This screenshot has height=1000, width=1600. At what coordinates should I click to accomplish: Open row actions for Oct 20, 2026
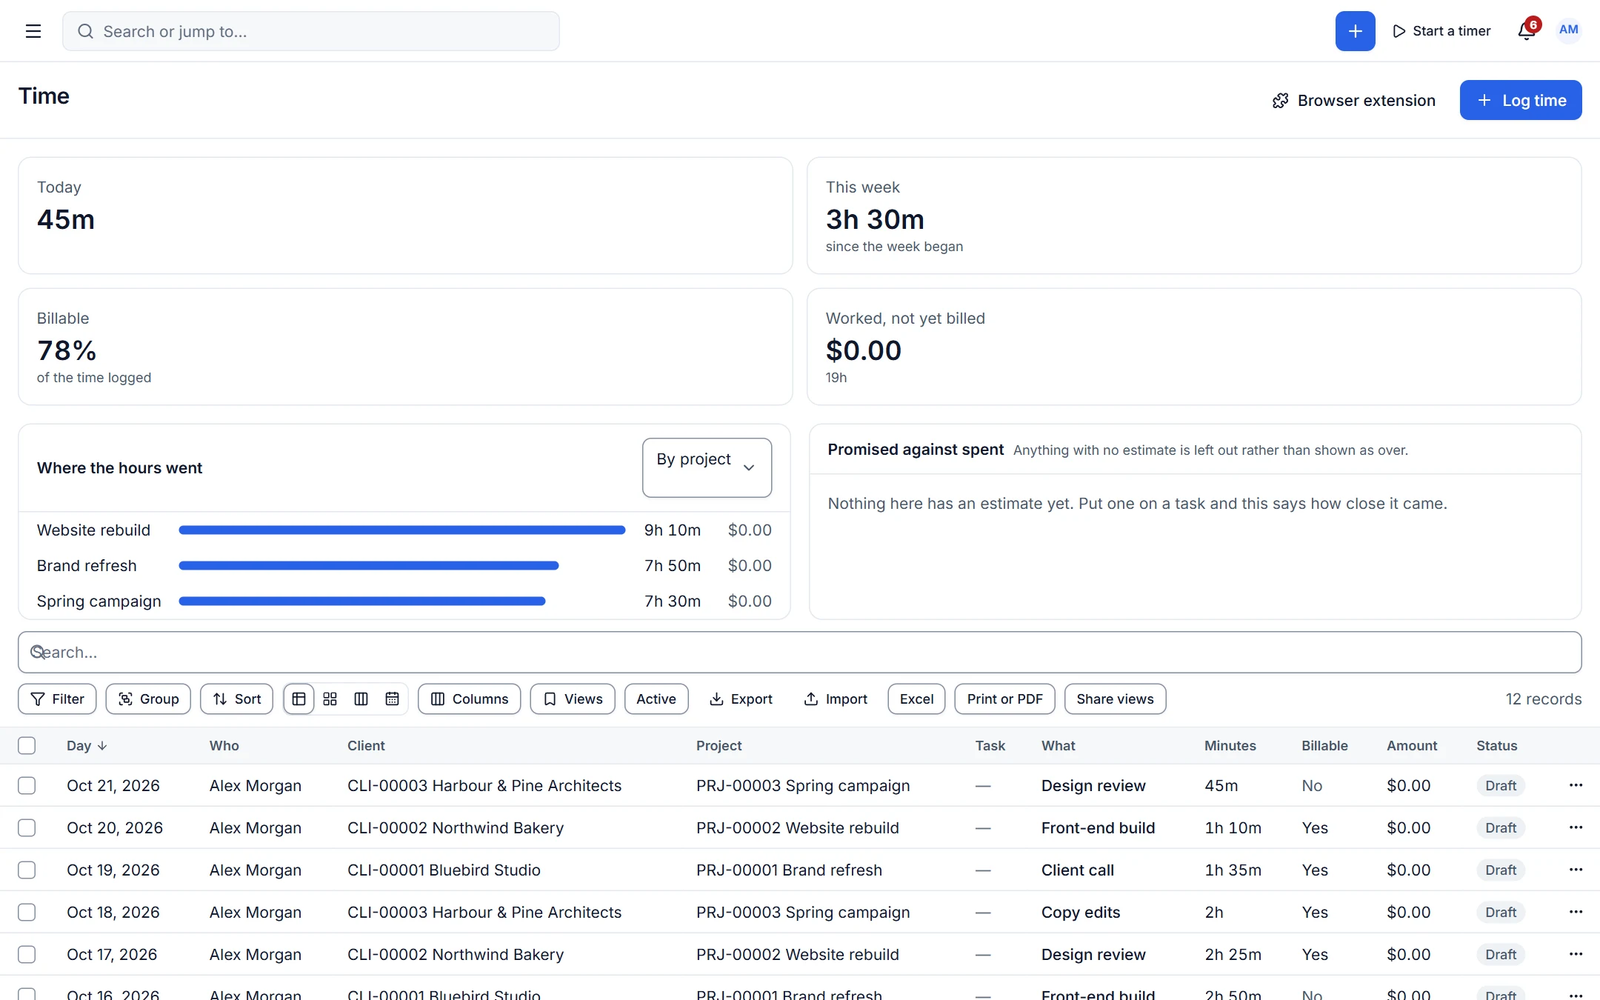click(x=1575, y=828)
